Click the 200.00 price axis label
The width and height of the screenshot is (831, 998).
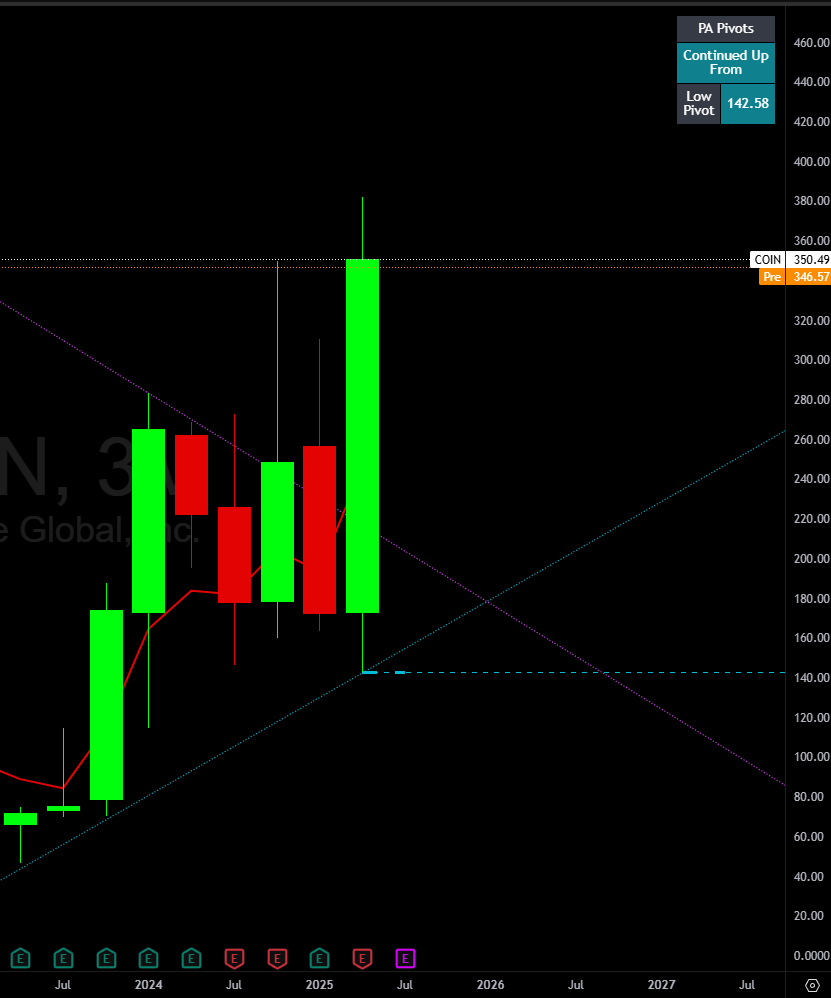coord(811,558)
